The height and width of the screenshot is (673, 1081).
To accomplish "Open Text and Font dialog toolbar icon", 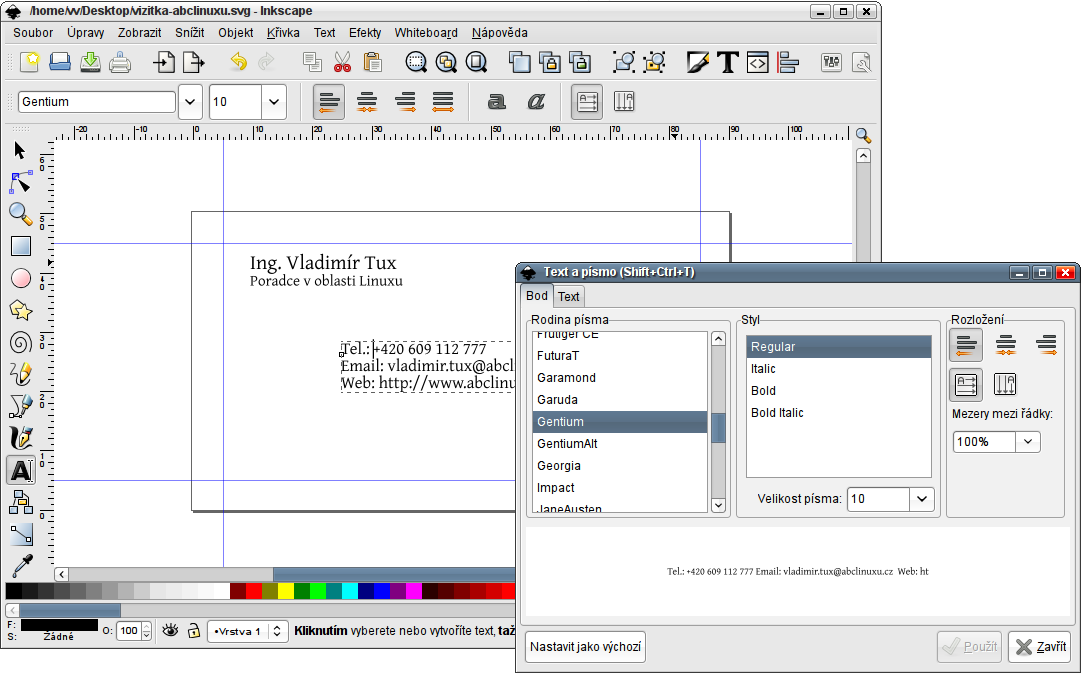I will click(727, 62).
